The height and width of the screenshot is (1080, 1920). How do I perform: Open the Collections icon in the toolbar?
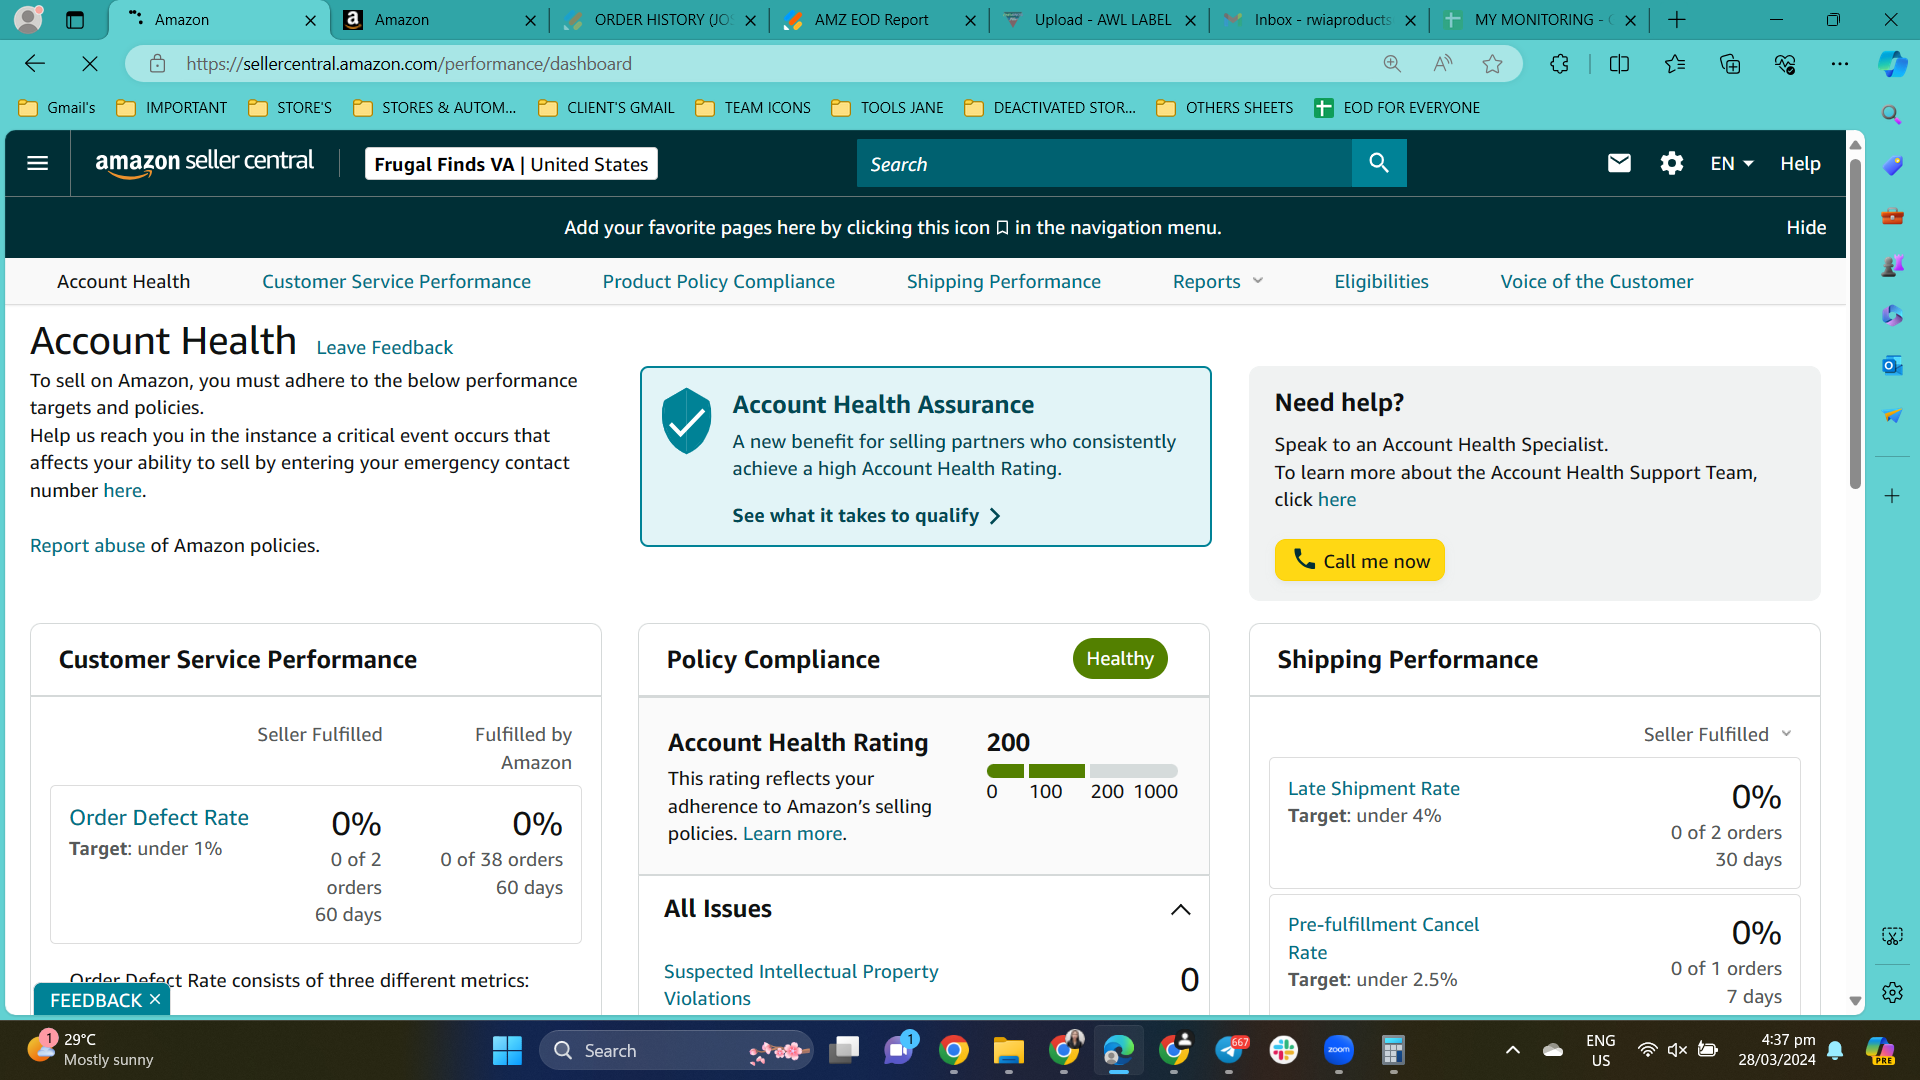pyautogui.click(x=1730, y=64)
